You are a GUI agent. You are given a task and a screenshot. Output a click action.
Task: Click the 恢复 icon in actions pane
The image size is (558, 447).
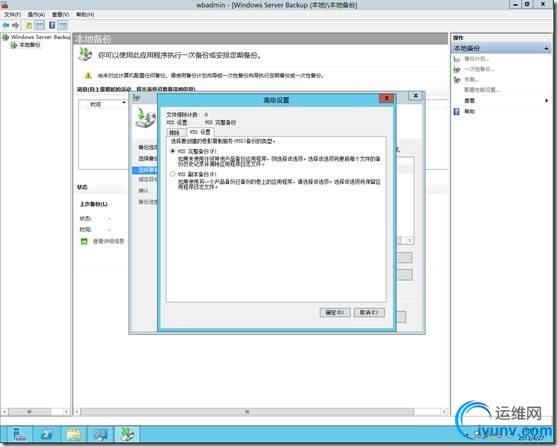457,80
